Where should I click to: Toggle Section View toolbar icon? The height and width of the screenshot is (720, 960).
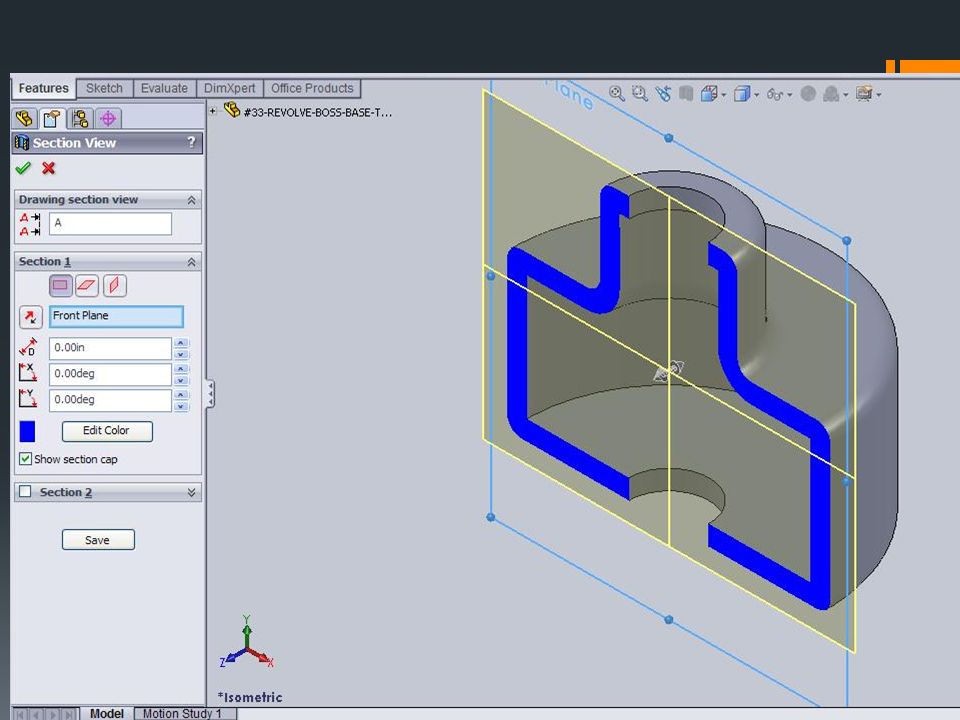click(x=686, y=94)
